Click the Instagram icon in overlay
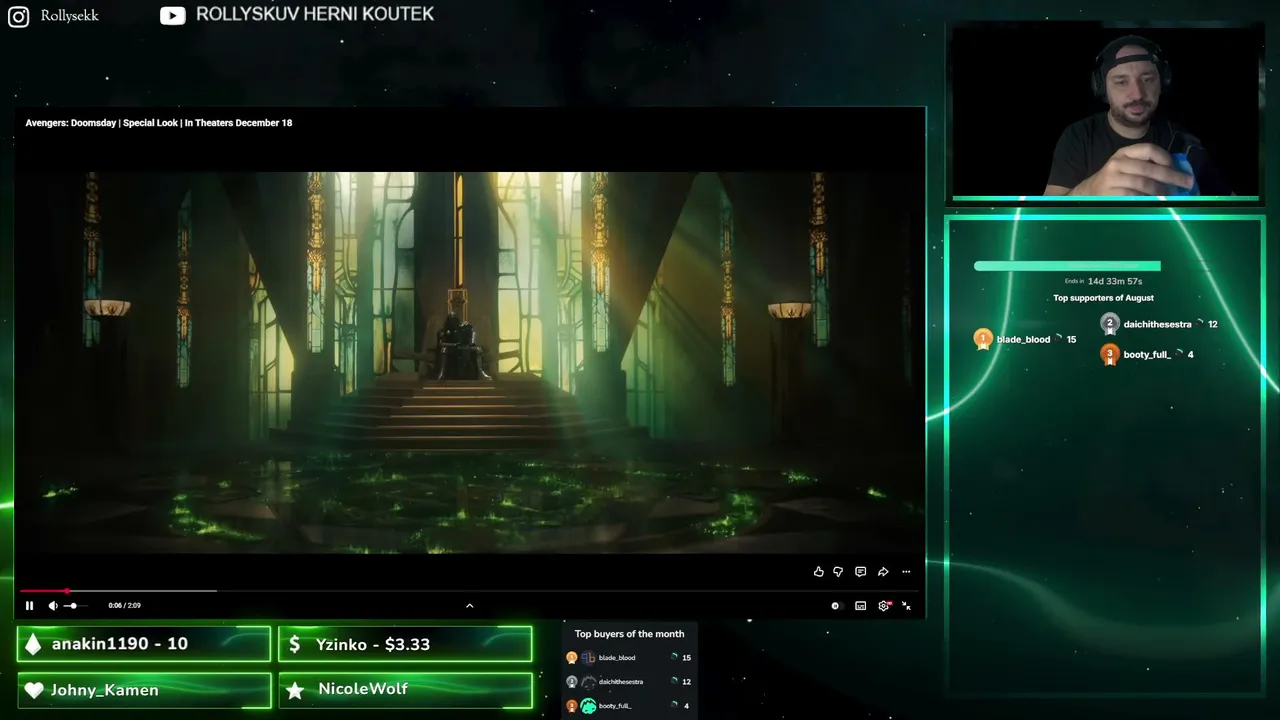 (x=18, y=16)
